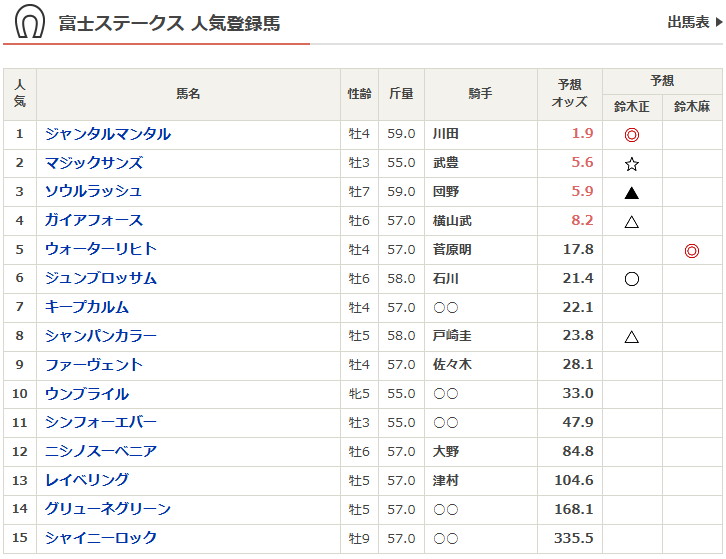
Task: Select the 鈴木麻 predictor column header
Action: [x=691, y=107]
